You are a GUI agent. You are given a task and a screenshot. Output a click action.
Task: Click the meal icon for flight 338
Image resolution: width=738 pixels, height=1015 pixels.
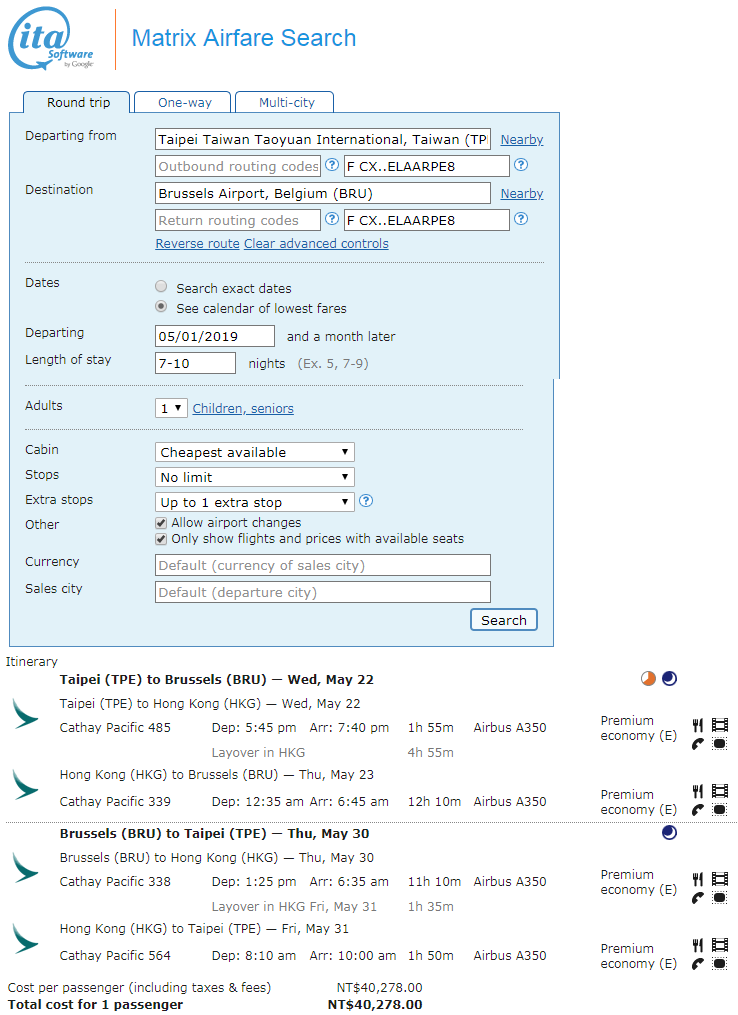click(697, 879)
